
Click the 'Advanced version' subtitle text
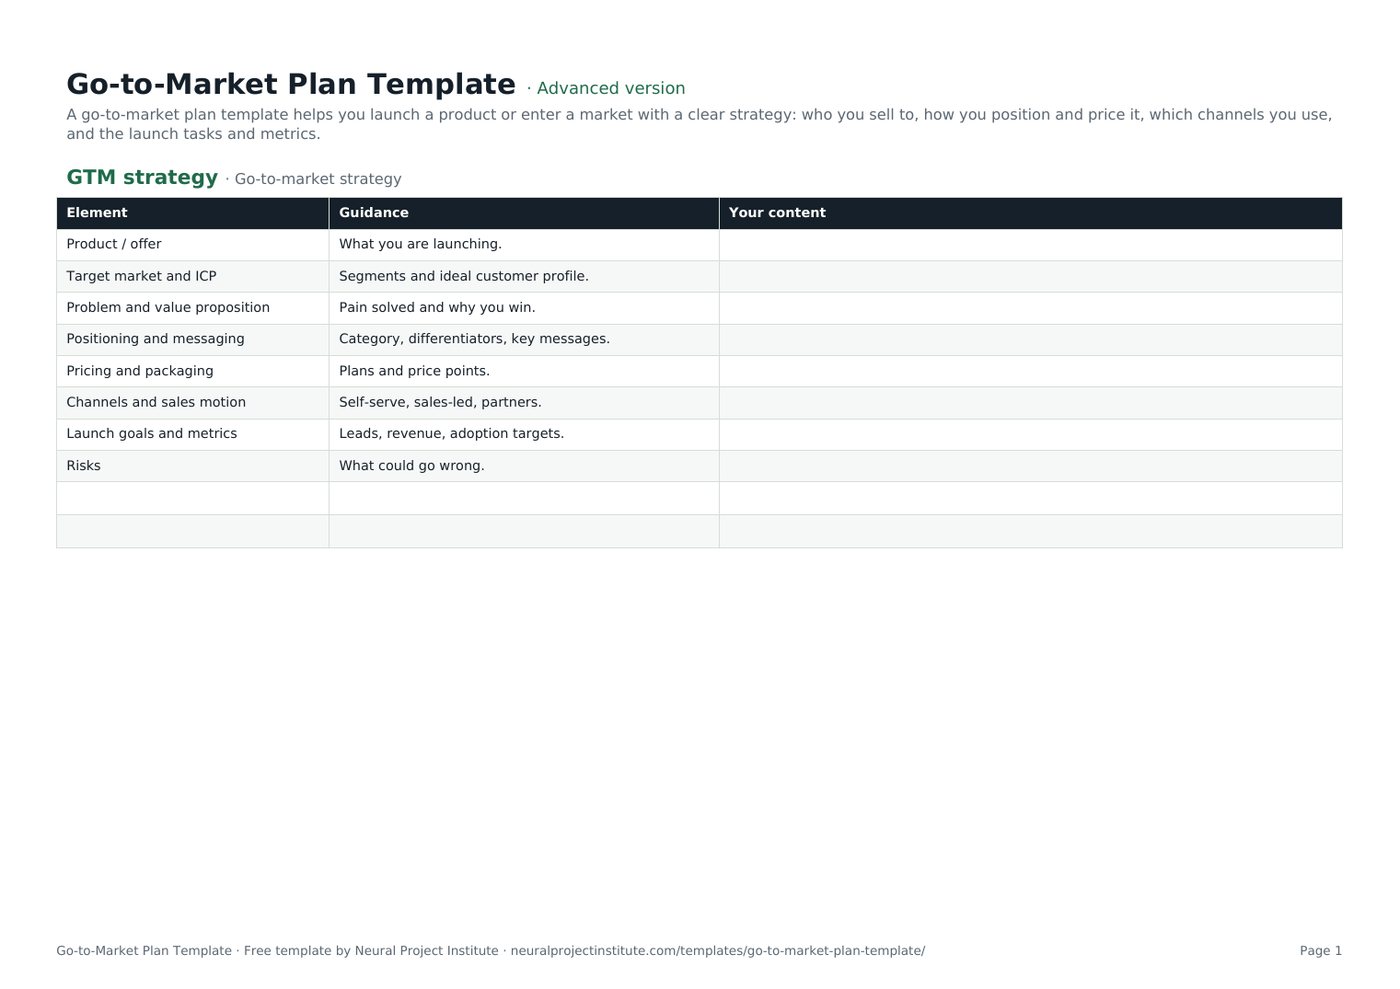(x=611, y=88)
